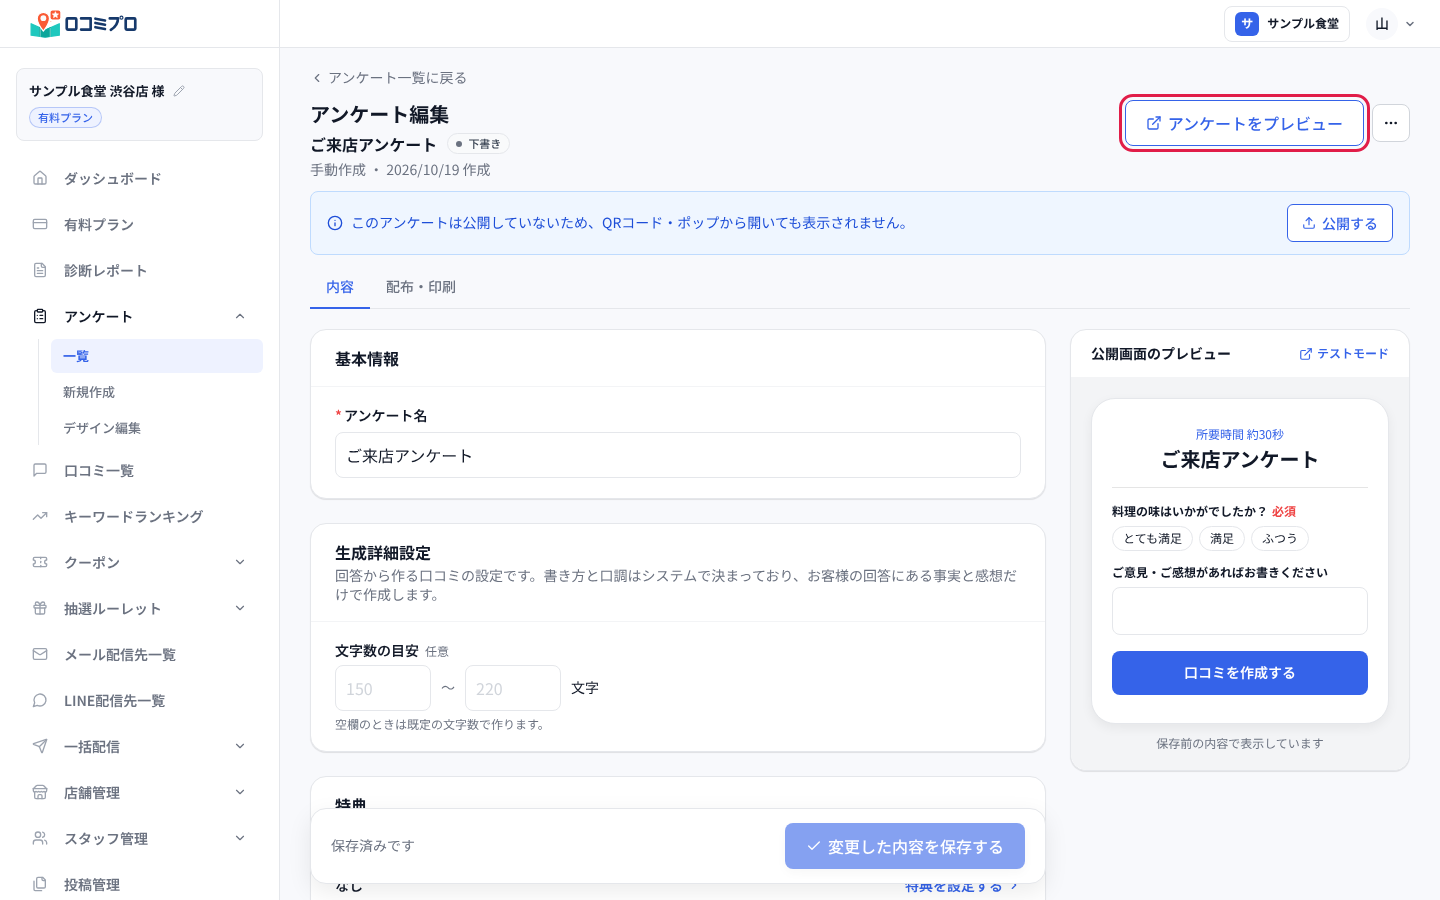Switch to the 配布・印刷 tab
This screenshot has height=900, width=1440.
(x=421, y=287)
